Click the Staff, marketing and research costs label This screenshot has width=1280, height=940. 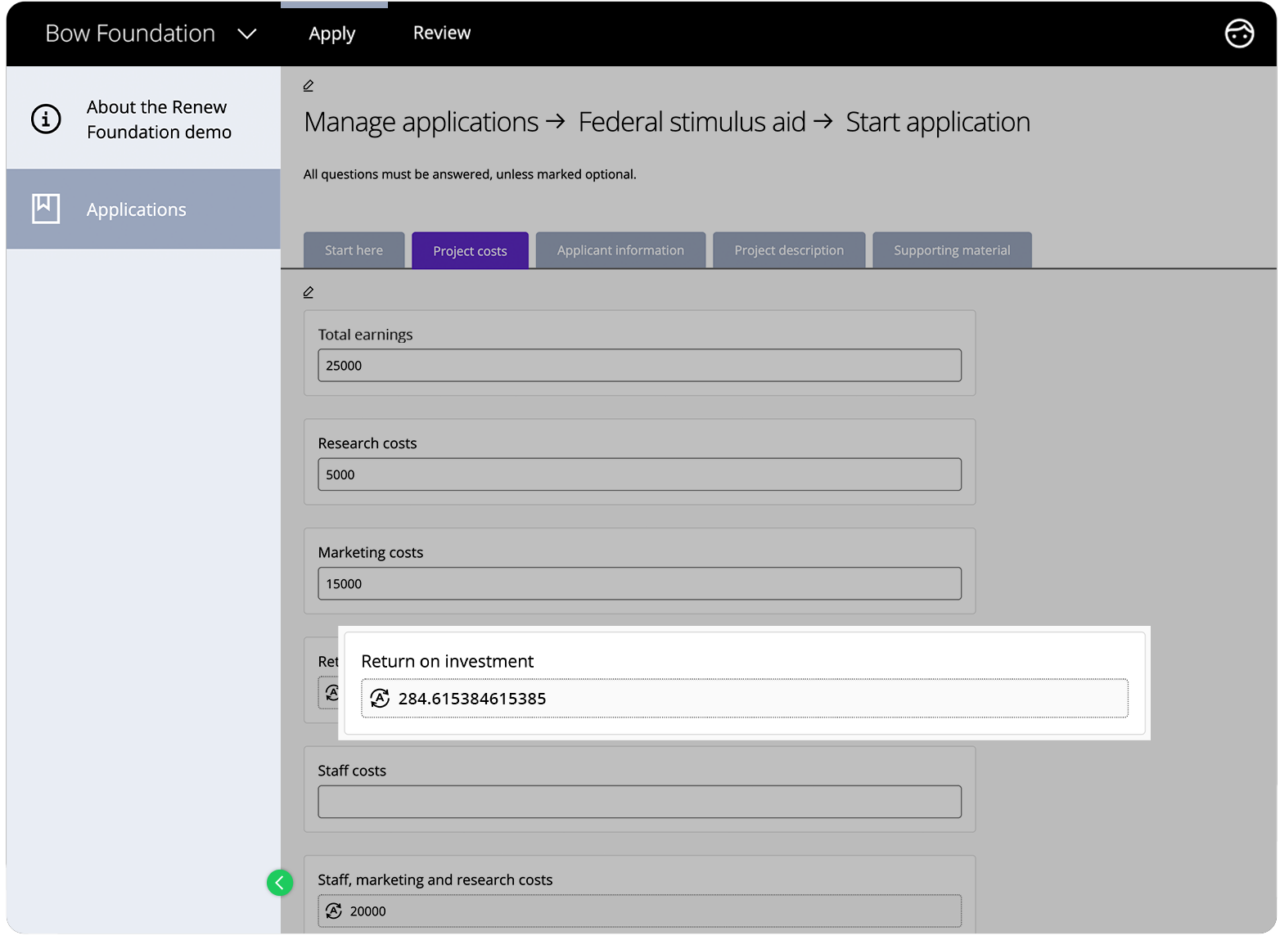coord(435,880)
